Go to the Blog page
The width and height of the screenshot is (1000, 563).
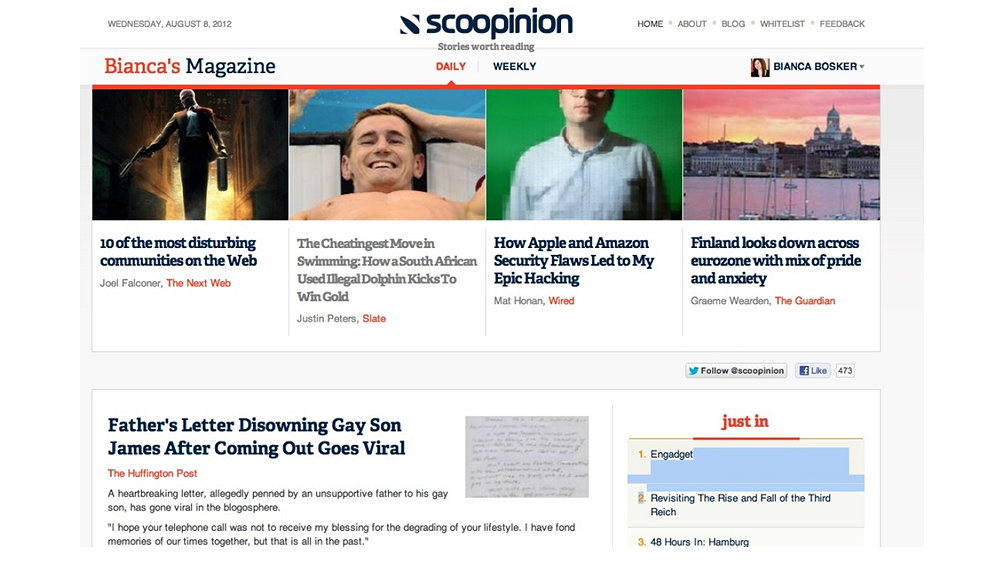733,24
